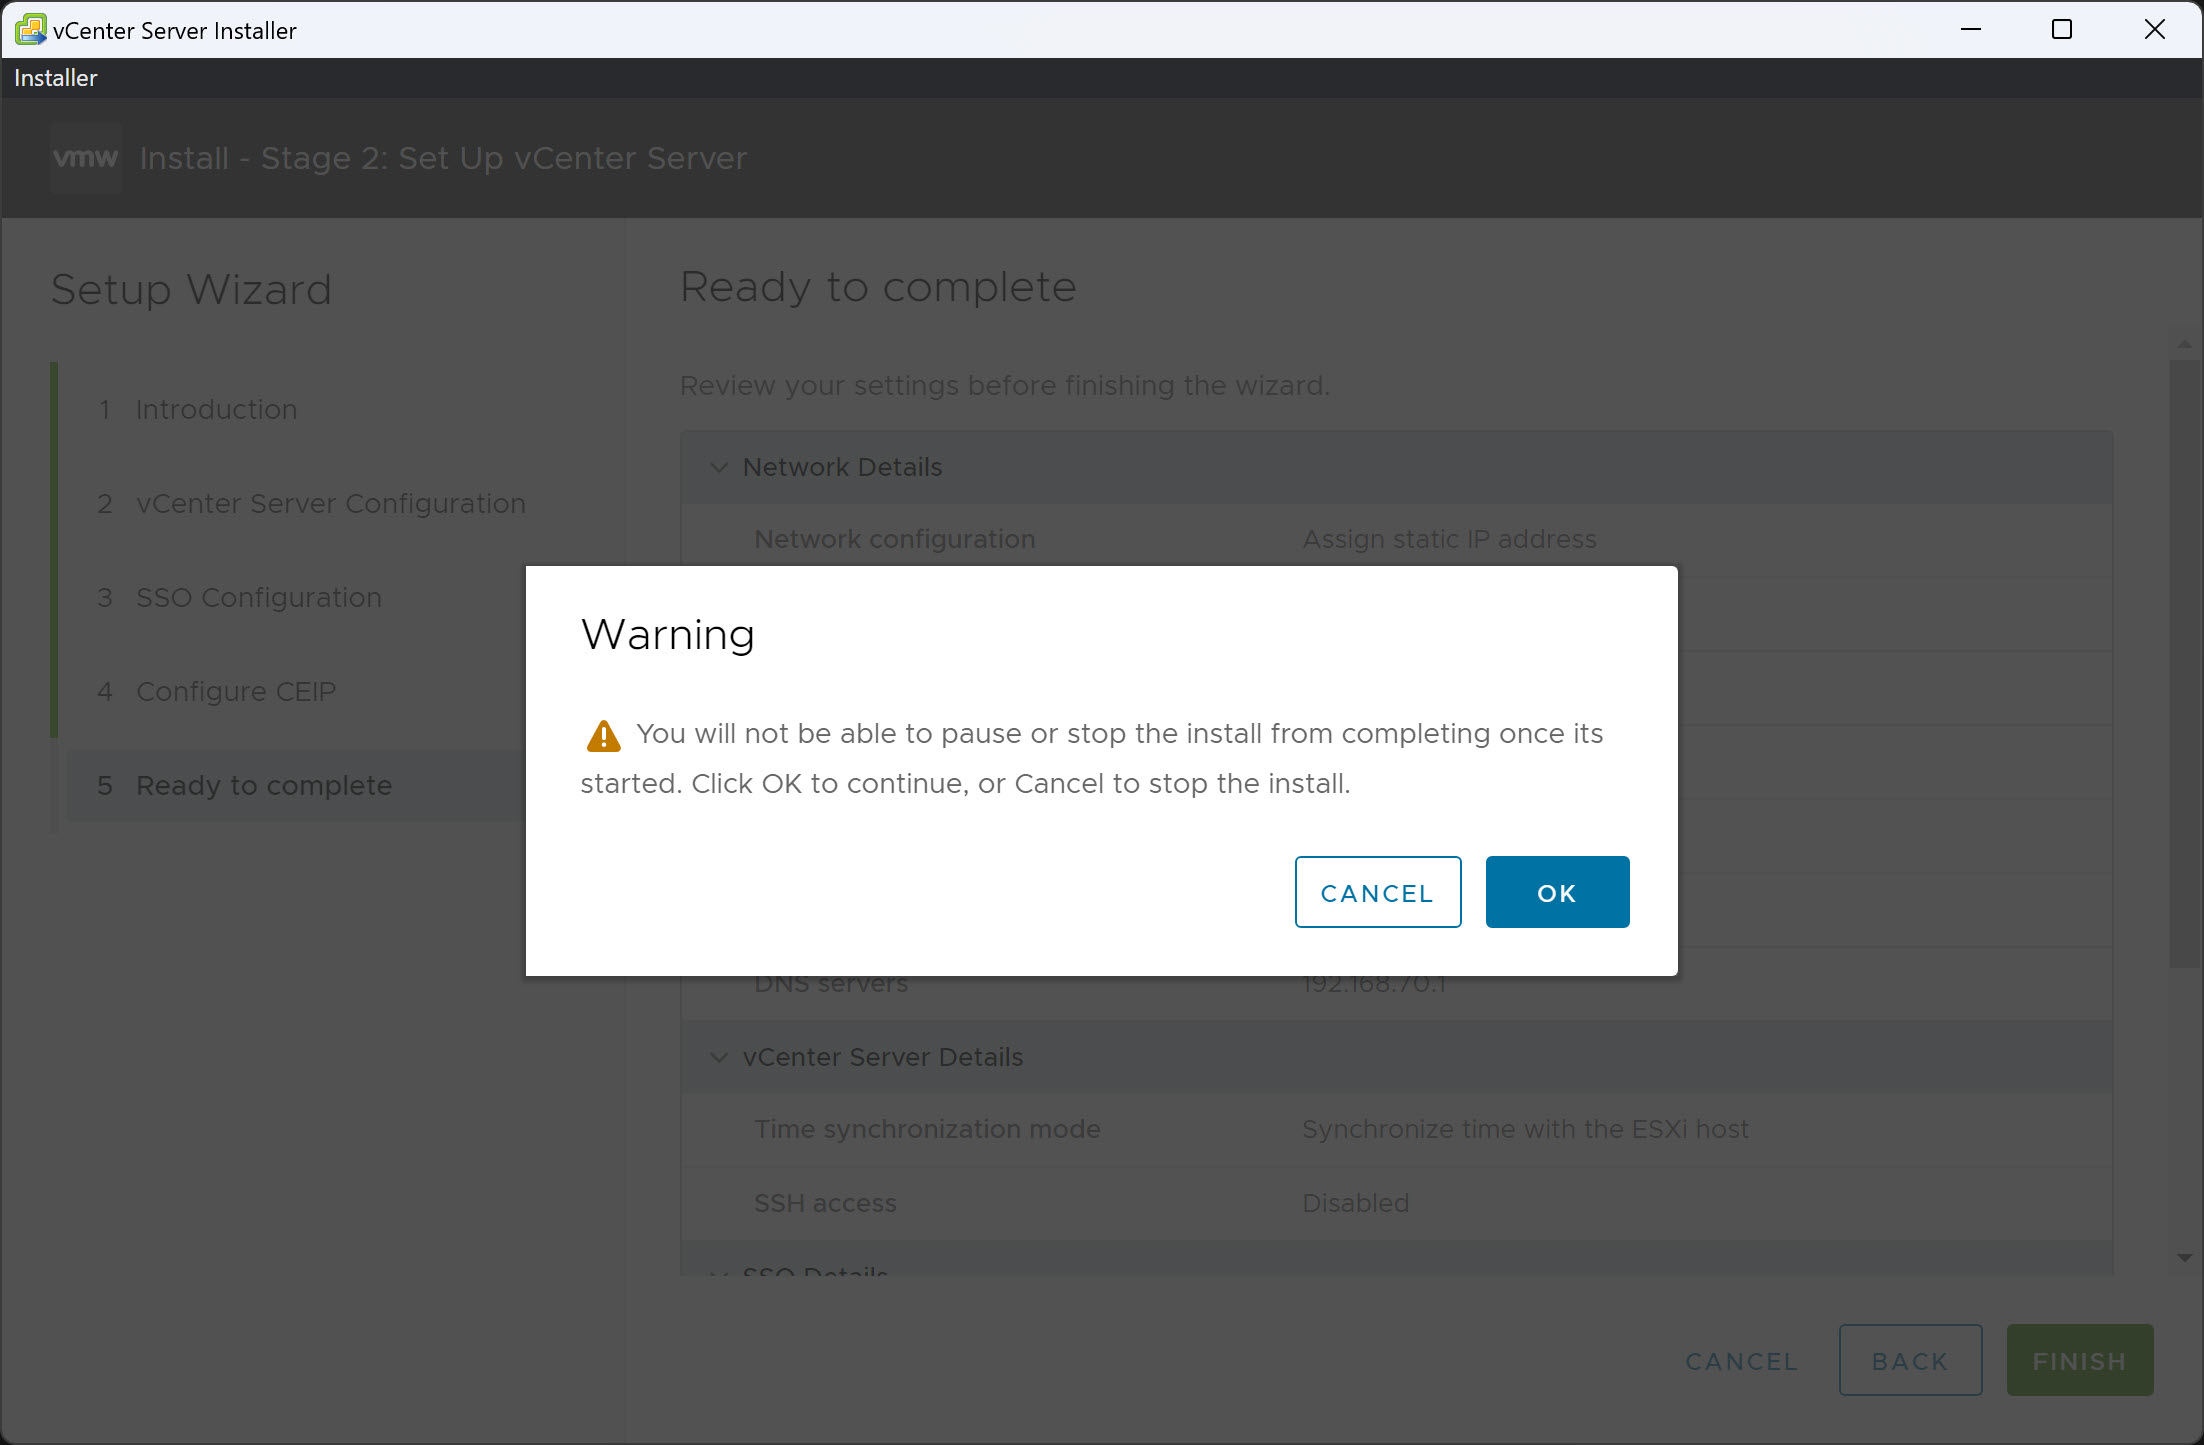Click the scrollbar down arrow
2204x1445 pixels.
2184,1258
